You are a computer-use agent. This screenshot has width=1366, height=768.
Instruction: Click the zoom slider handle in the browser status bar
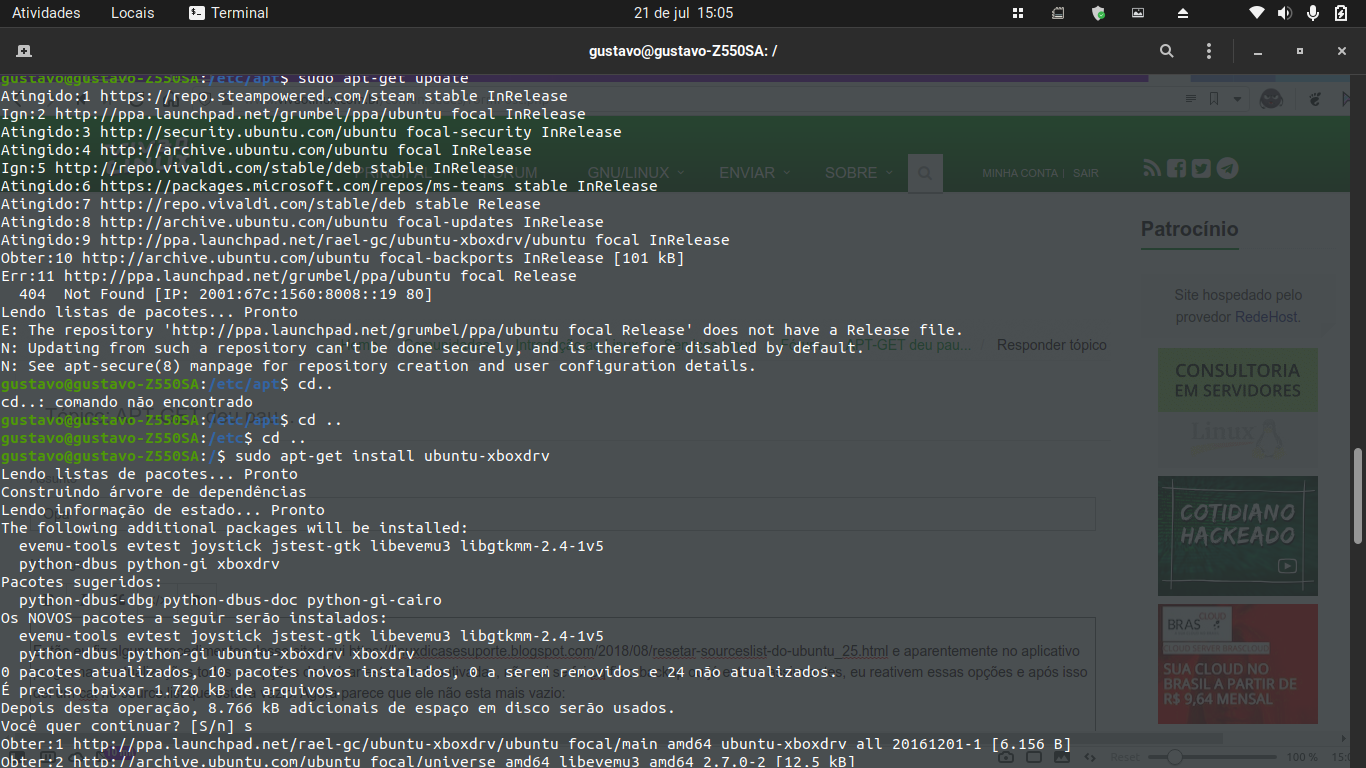(1175, 758)
